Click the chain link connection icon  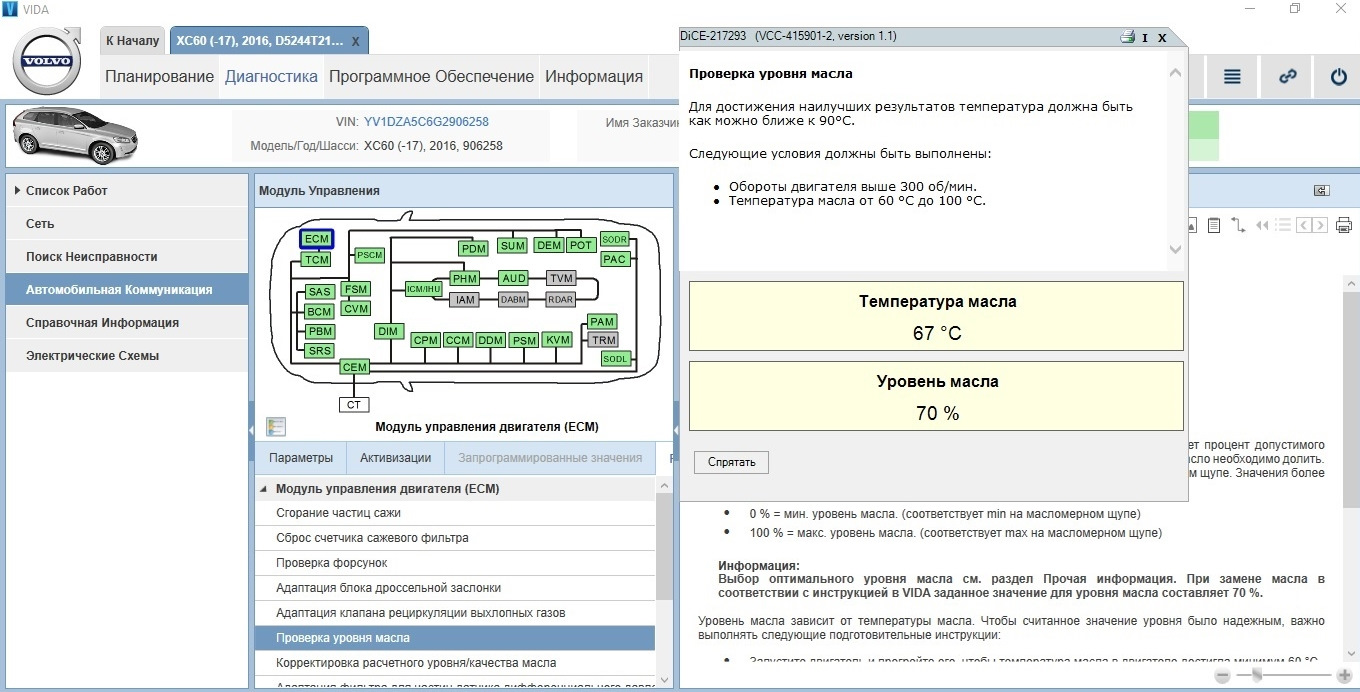pos(1288,77)
